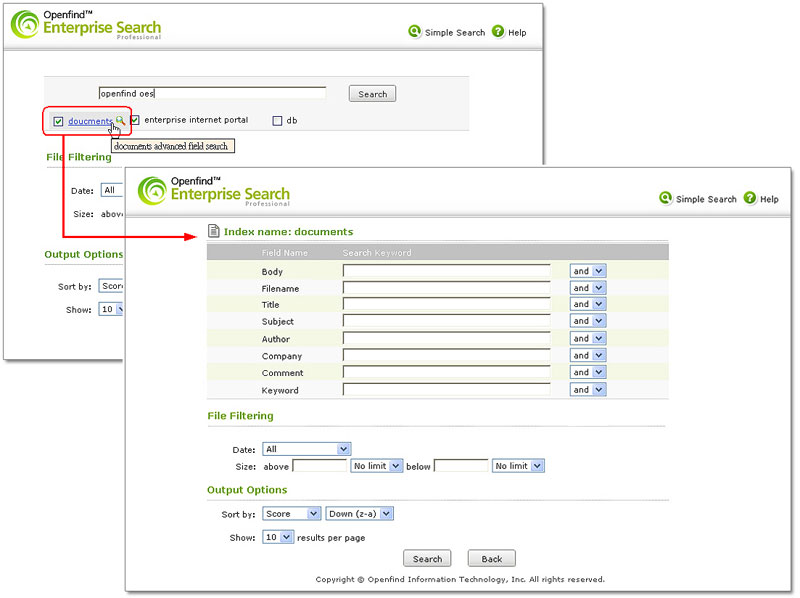Click the Author search keyword field
The height and width of the screenshot is (598, 800).
446,338
